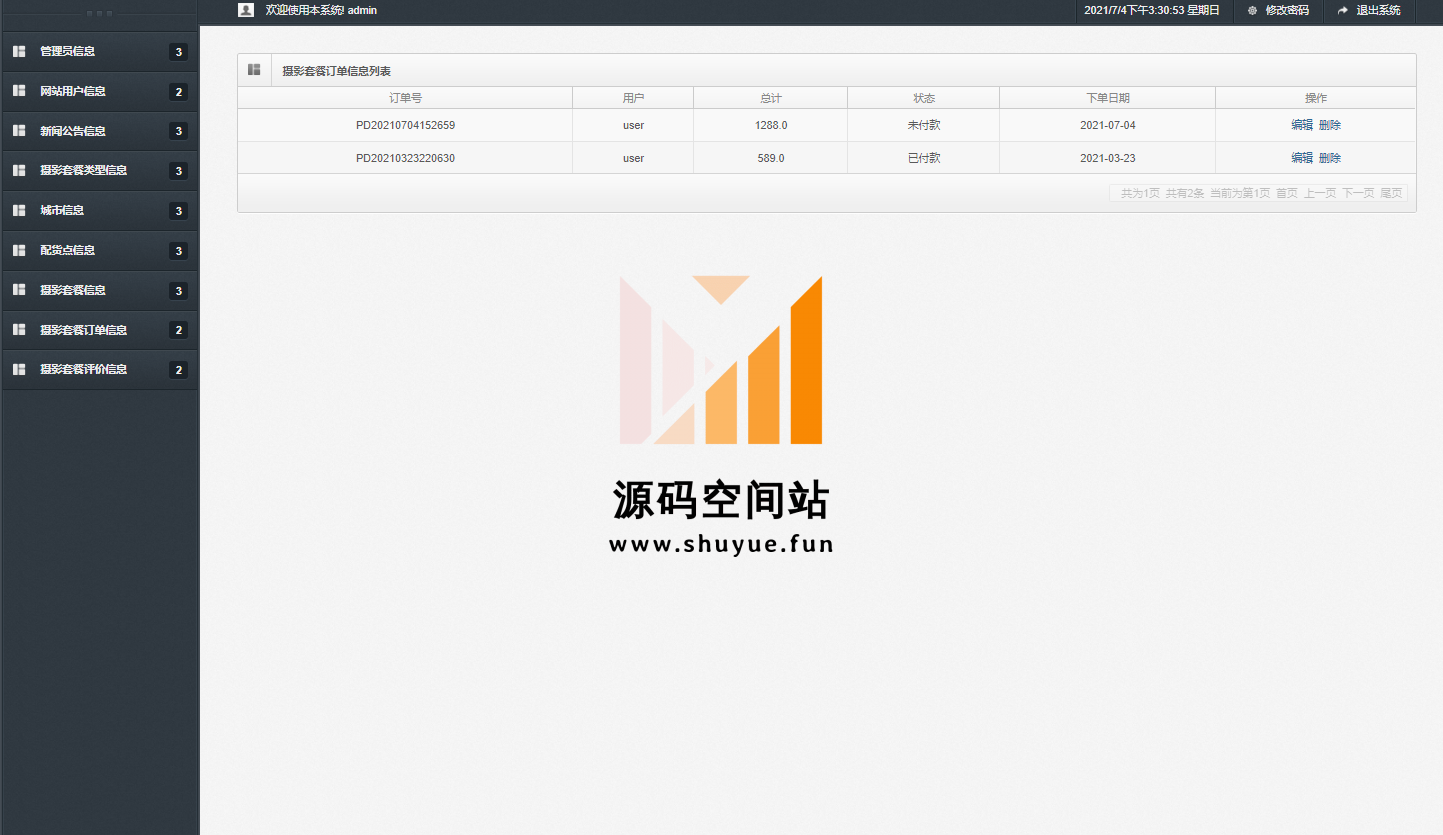Open the 摄影套餐订单信息 menu

[x=100, y=330]
